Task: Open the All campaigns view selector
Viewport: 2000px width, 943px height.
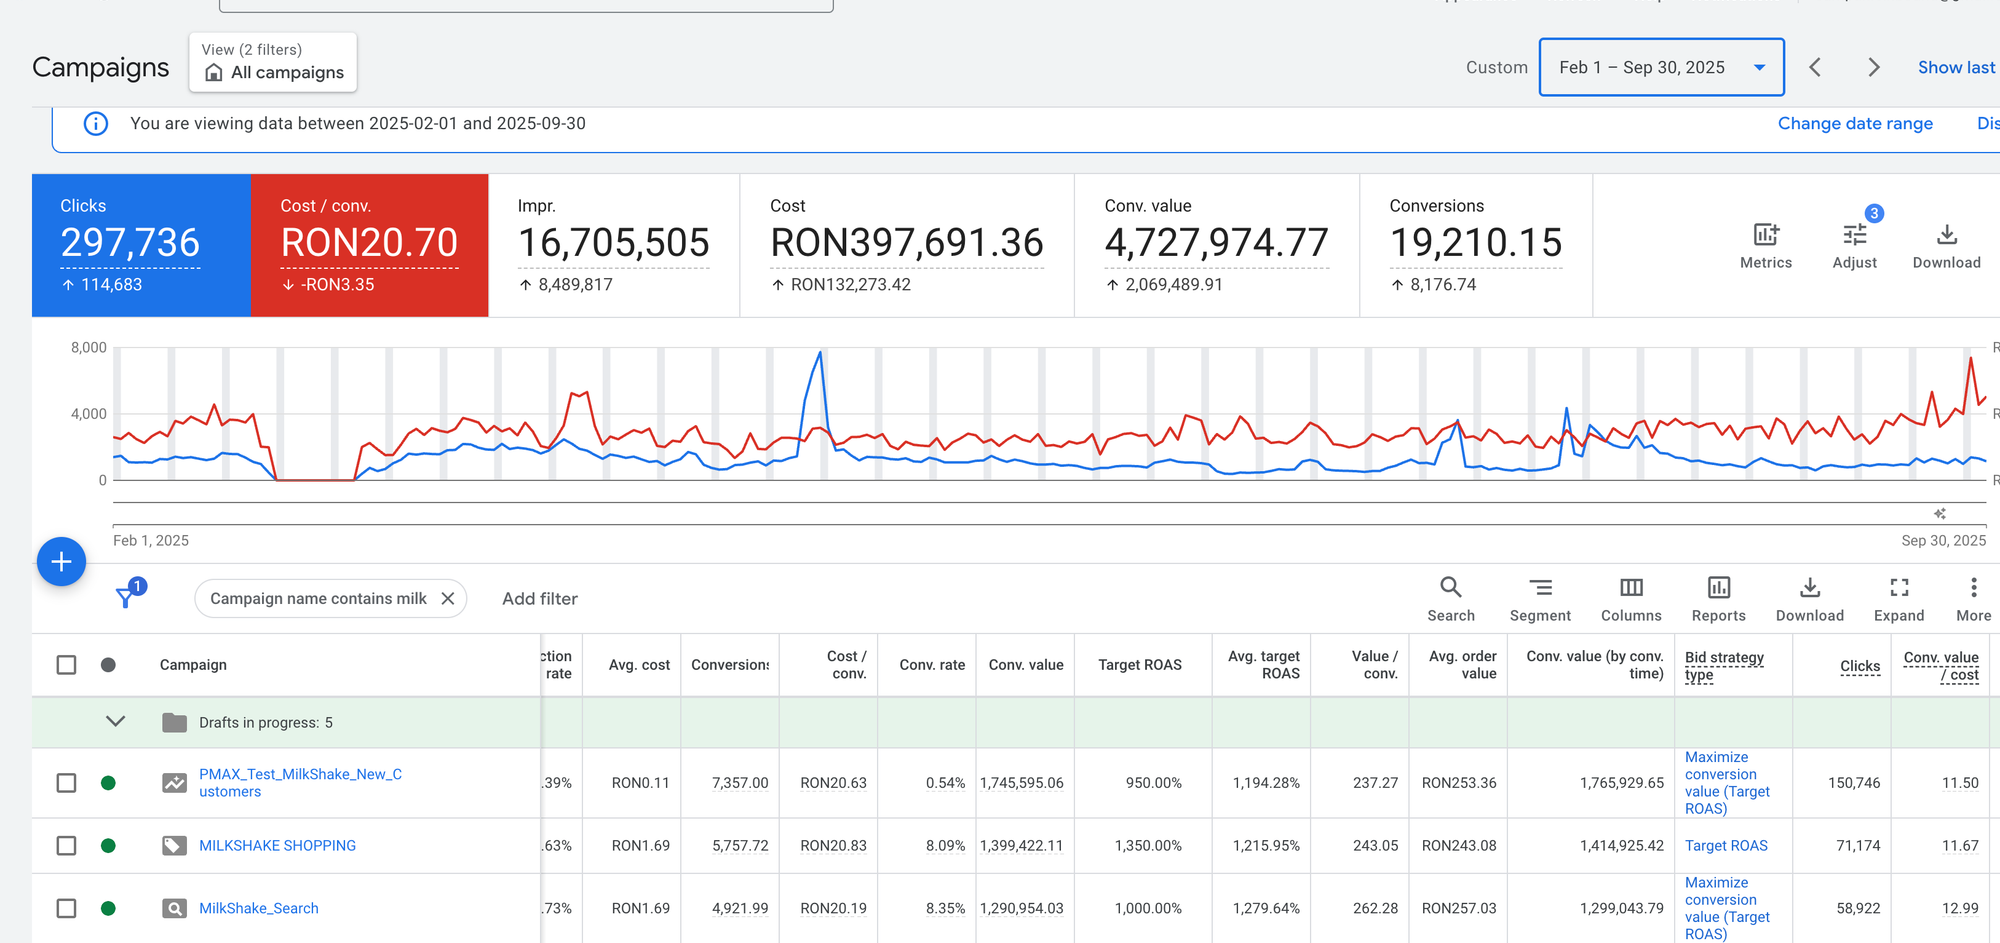Action: (273, 63)
